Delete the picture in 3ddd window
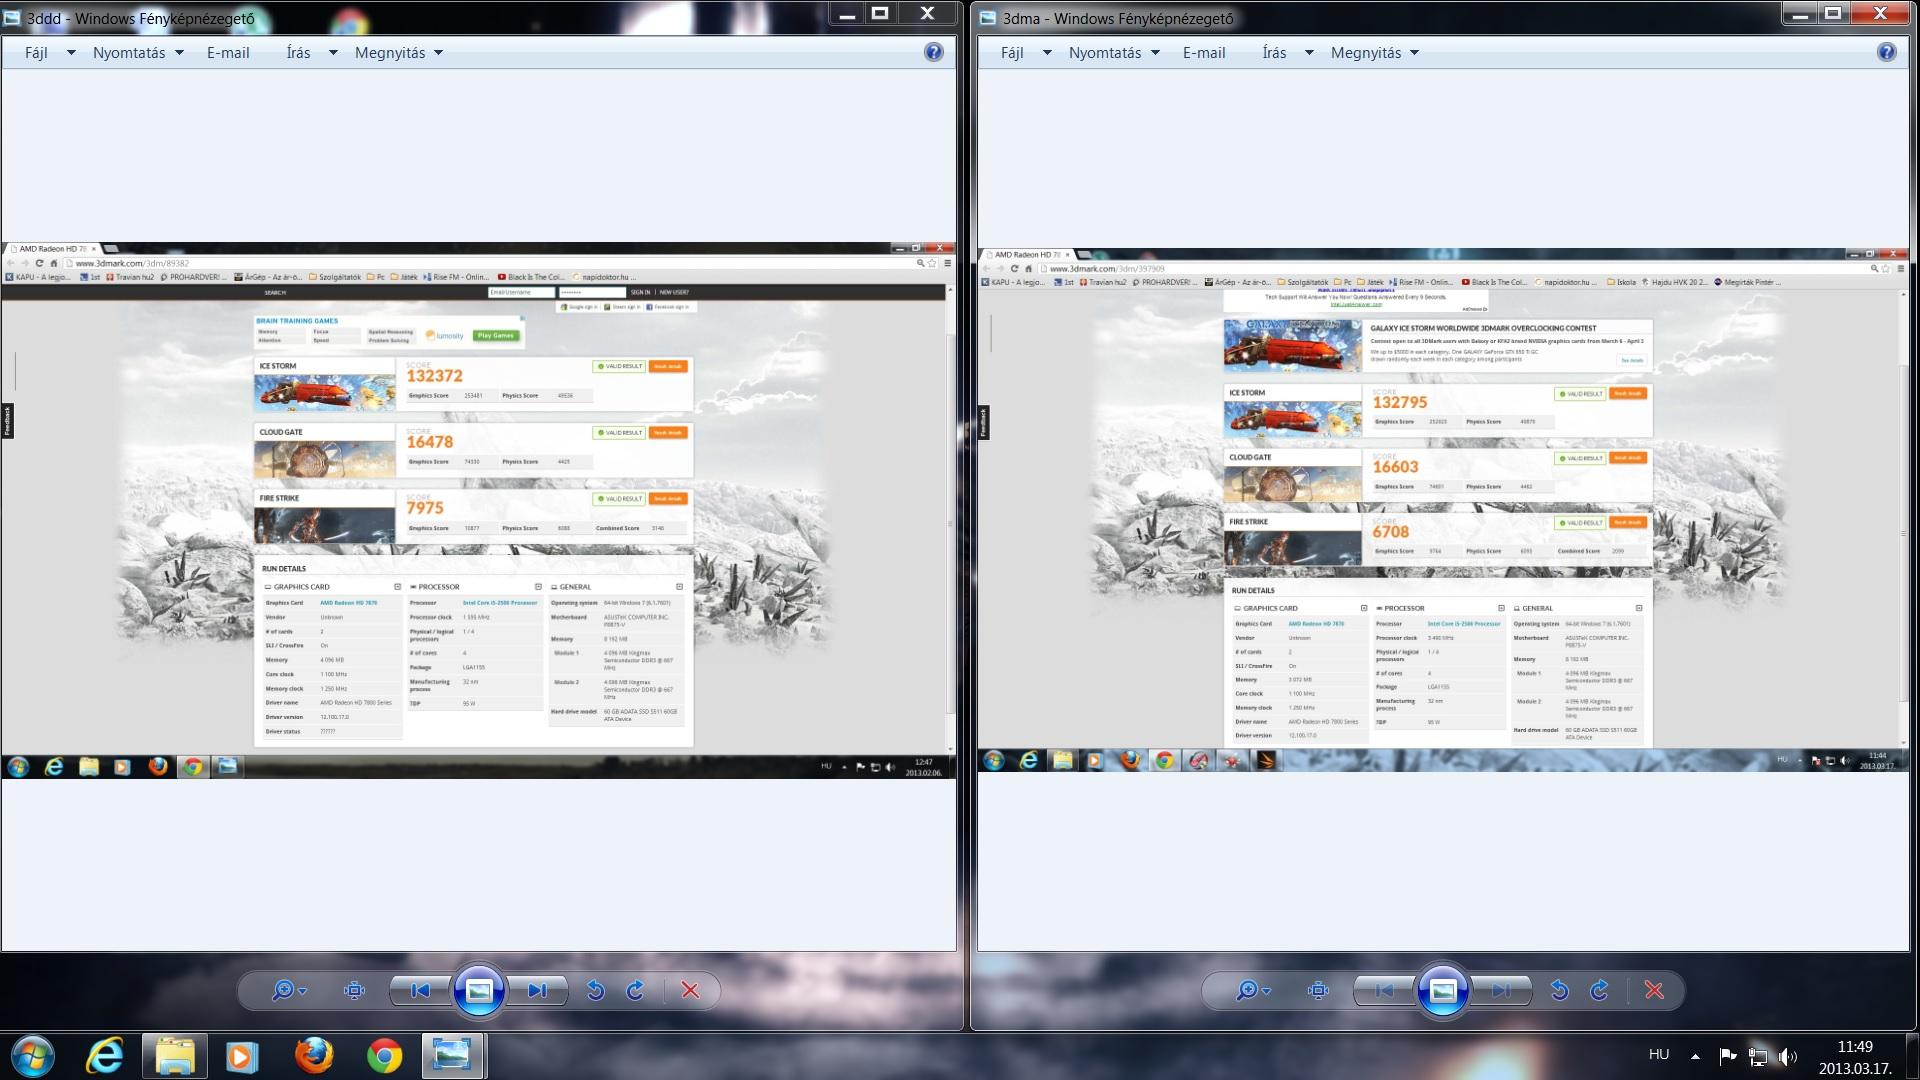The height and width of the screenshot is (1080, 1920). click(x=690, y=990)
